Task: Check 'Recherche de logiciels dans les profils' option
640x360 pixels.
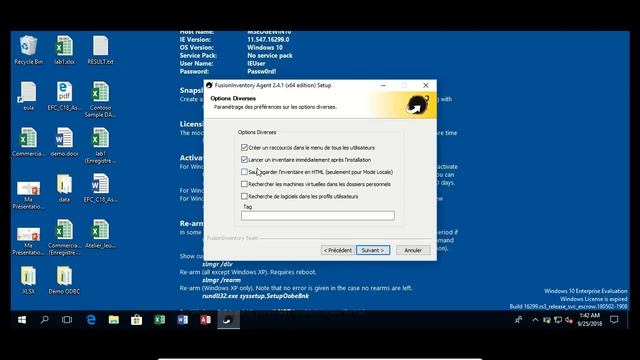Action: [244, 196]
